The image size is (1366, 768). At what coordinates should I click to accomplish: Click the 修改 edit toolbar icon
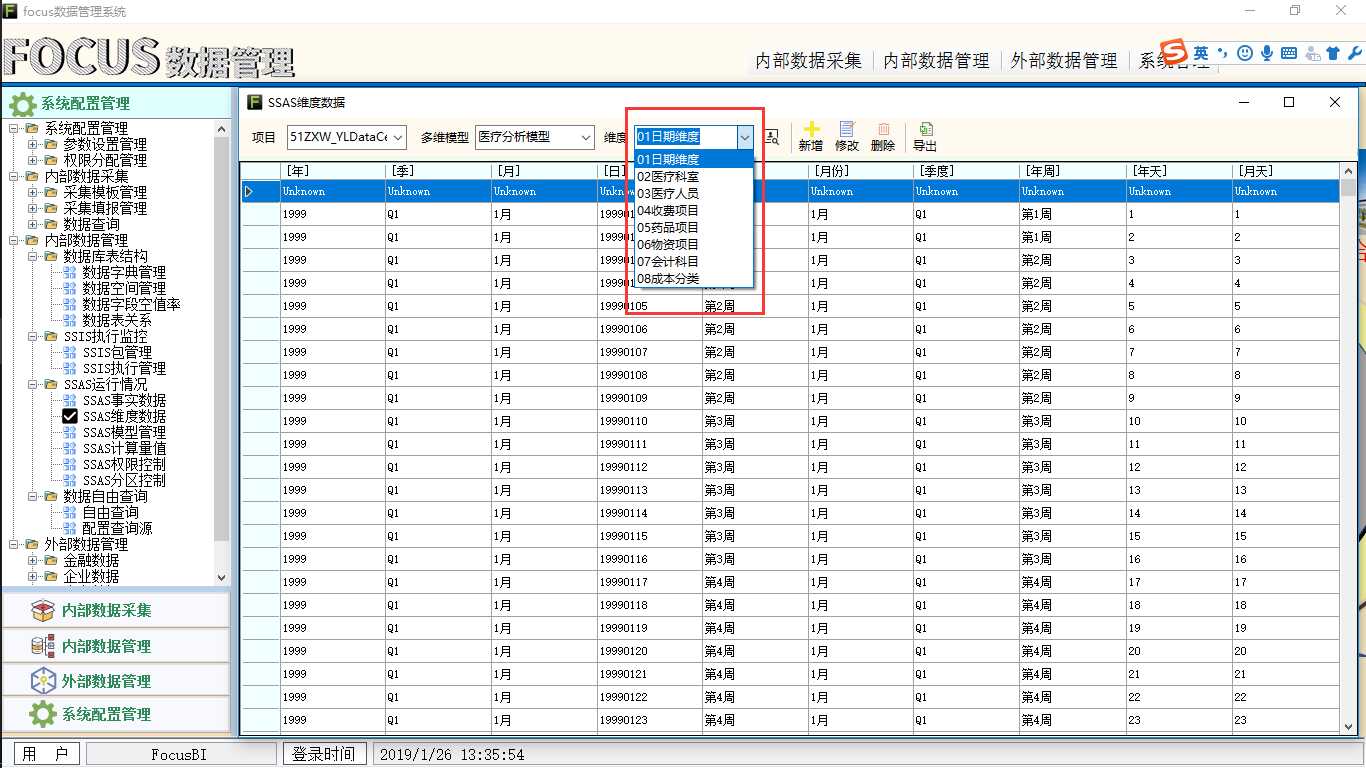pyautogui.click(x=847, y=129)
